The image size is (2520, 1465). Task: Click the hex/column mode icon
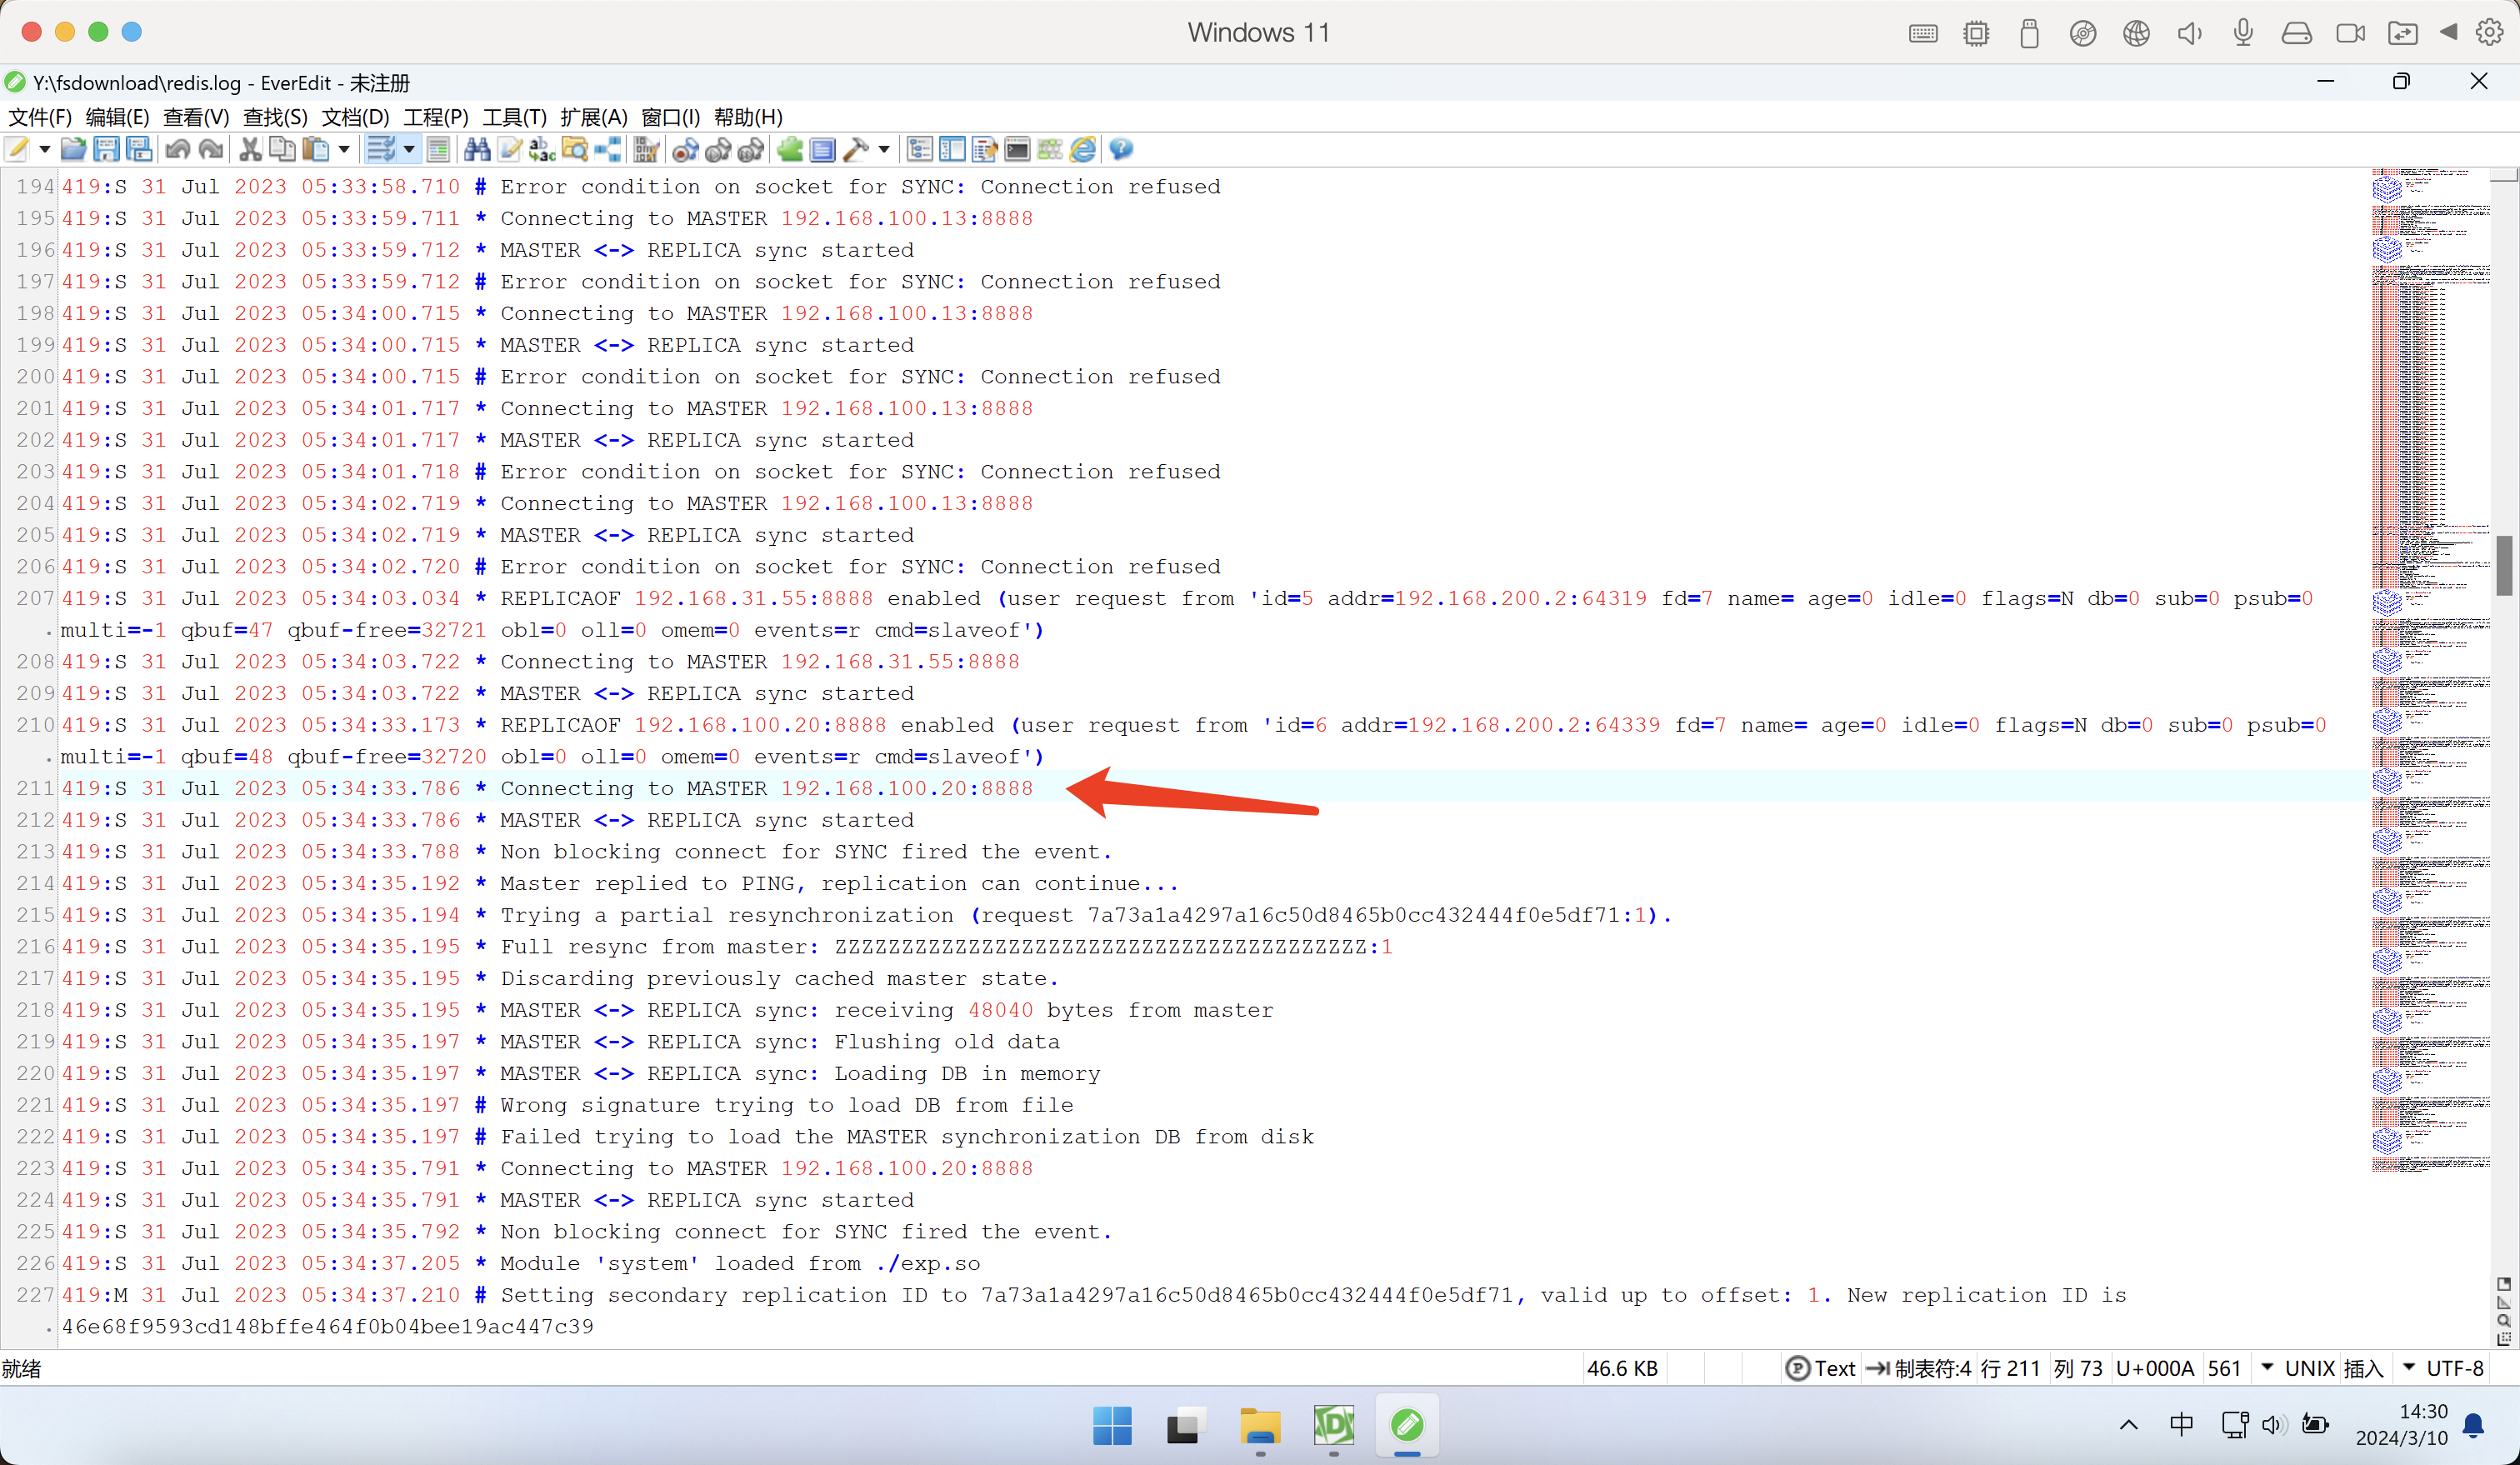tap(646, 150)
